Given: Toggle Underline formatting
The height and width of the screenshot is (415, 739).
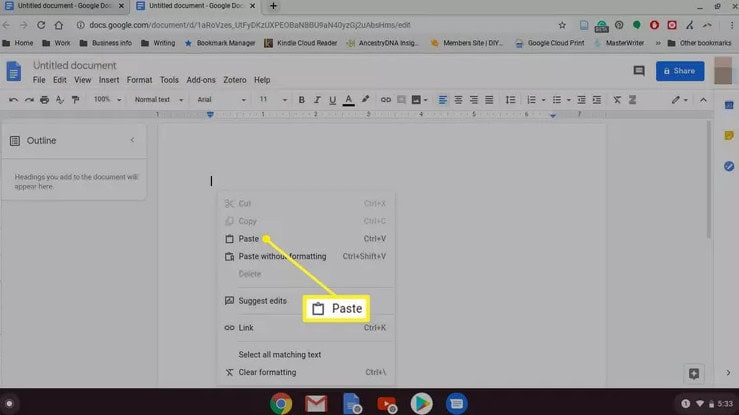Looking at the screenshot, I should coord(332,100).
